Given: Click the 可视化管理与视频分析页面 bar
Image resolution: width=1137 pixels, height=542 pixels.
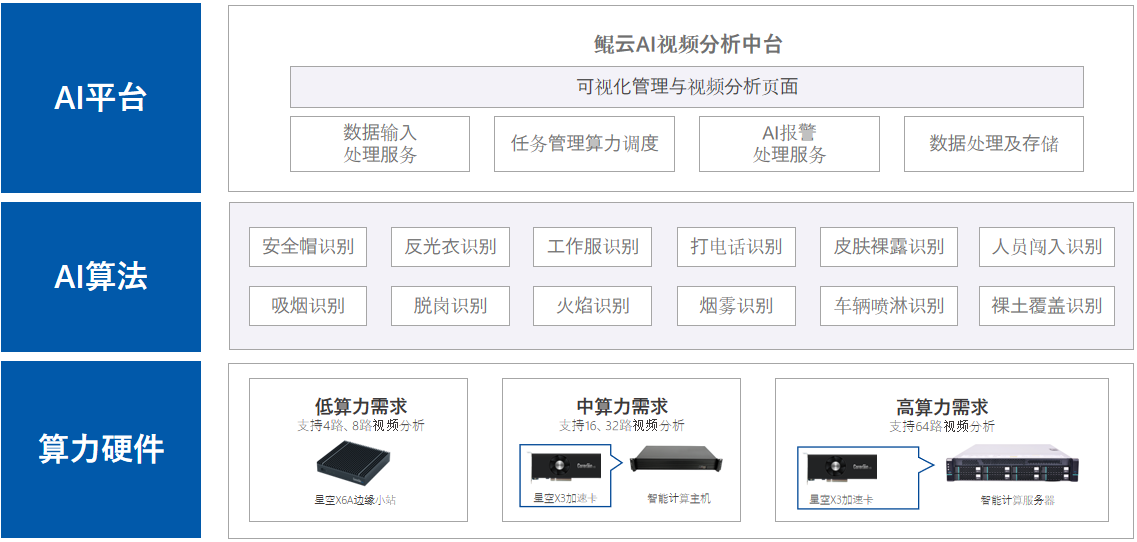Looking at the screenshot, I should (686, 87).
